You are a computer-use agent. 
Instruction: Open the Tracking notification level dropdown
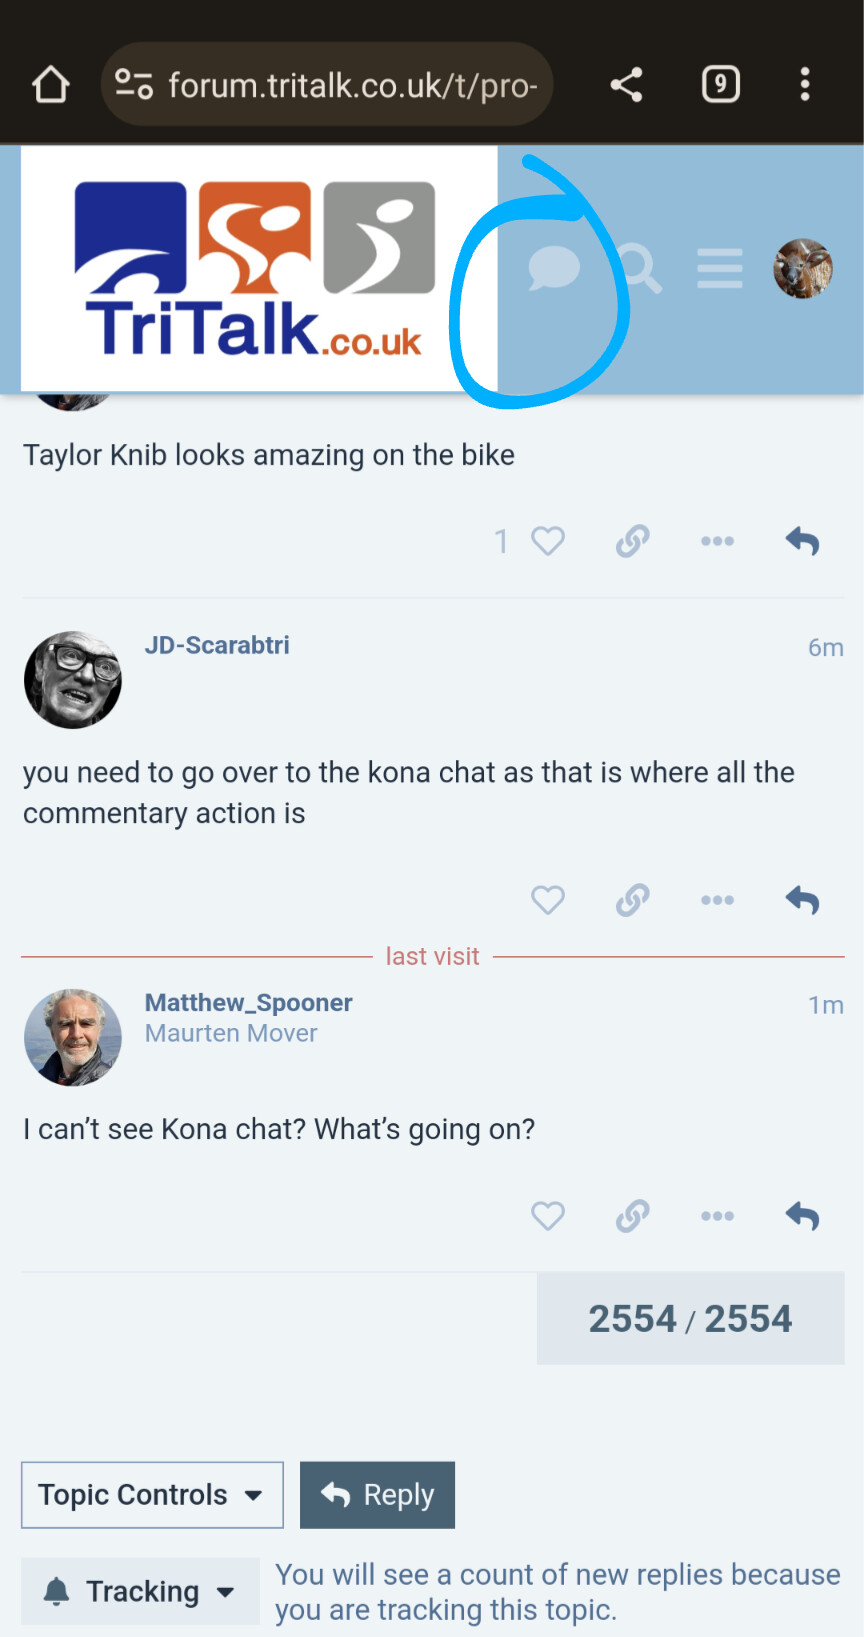coord(140,1591)
